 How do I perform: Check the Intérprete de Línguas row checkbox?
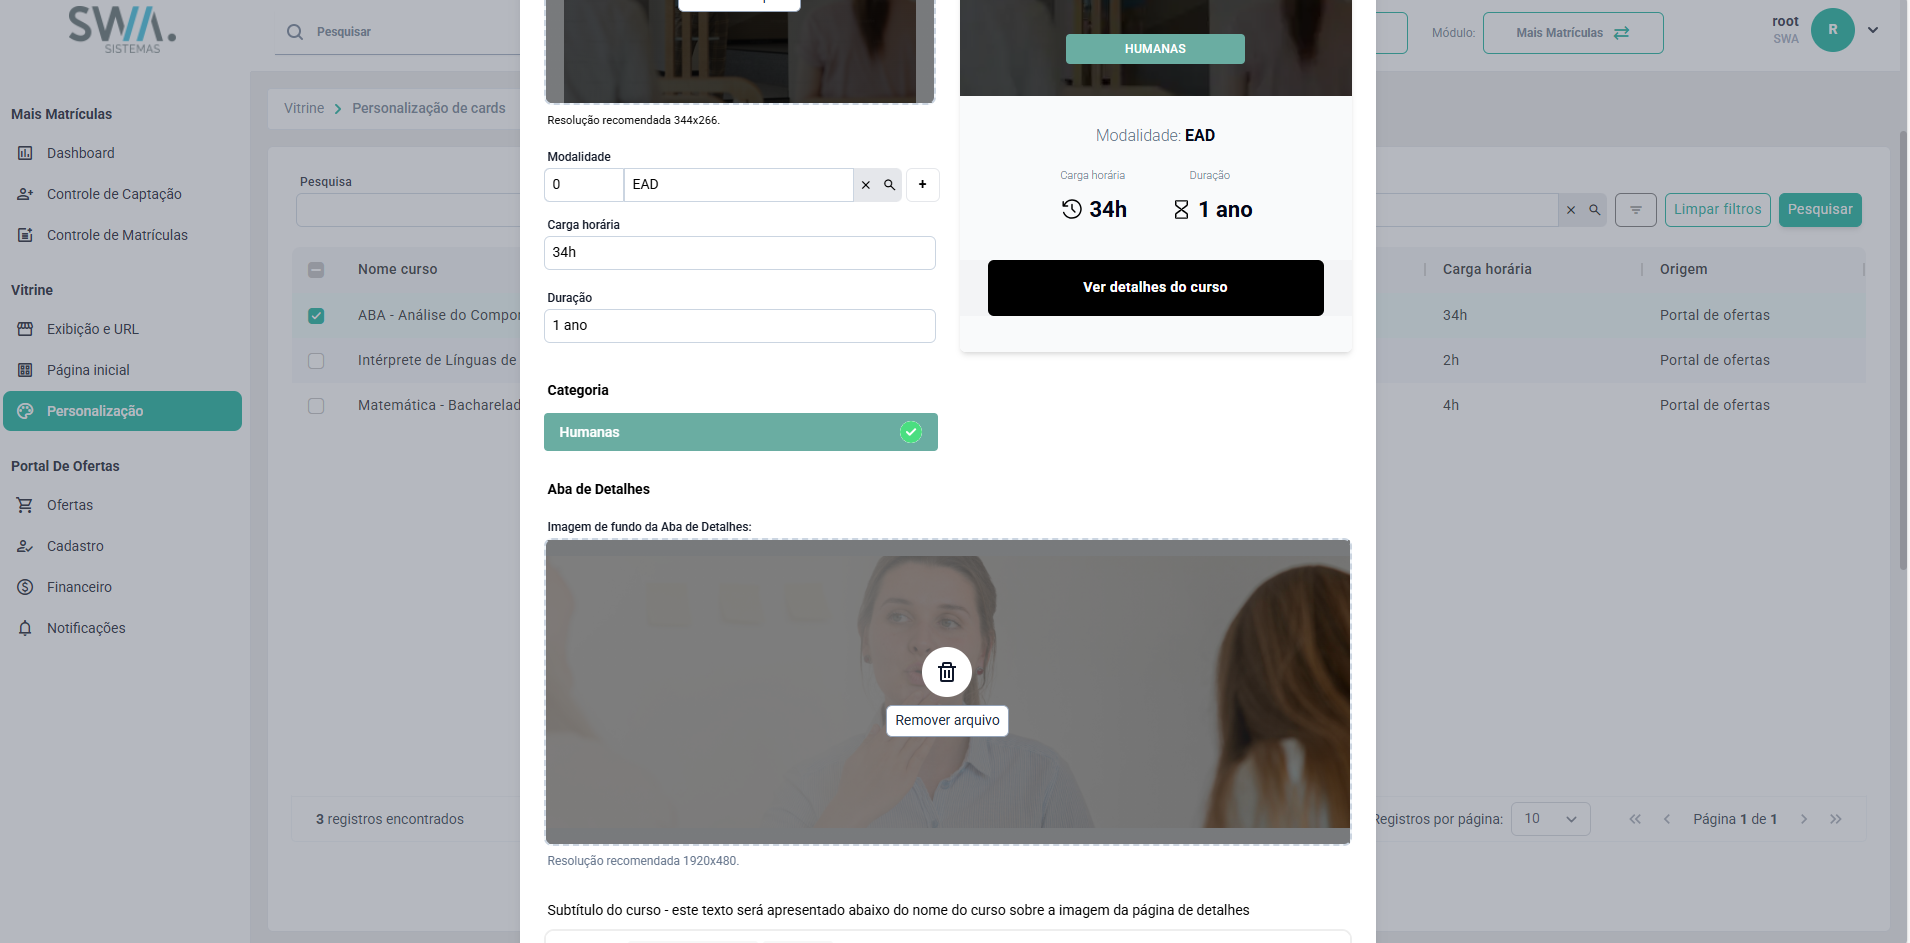click(x=316, y=361)
